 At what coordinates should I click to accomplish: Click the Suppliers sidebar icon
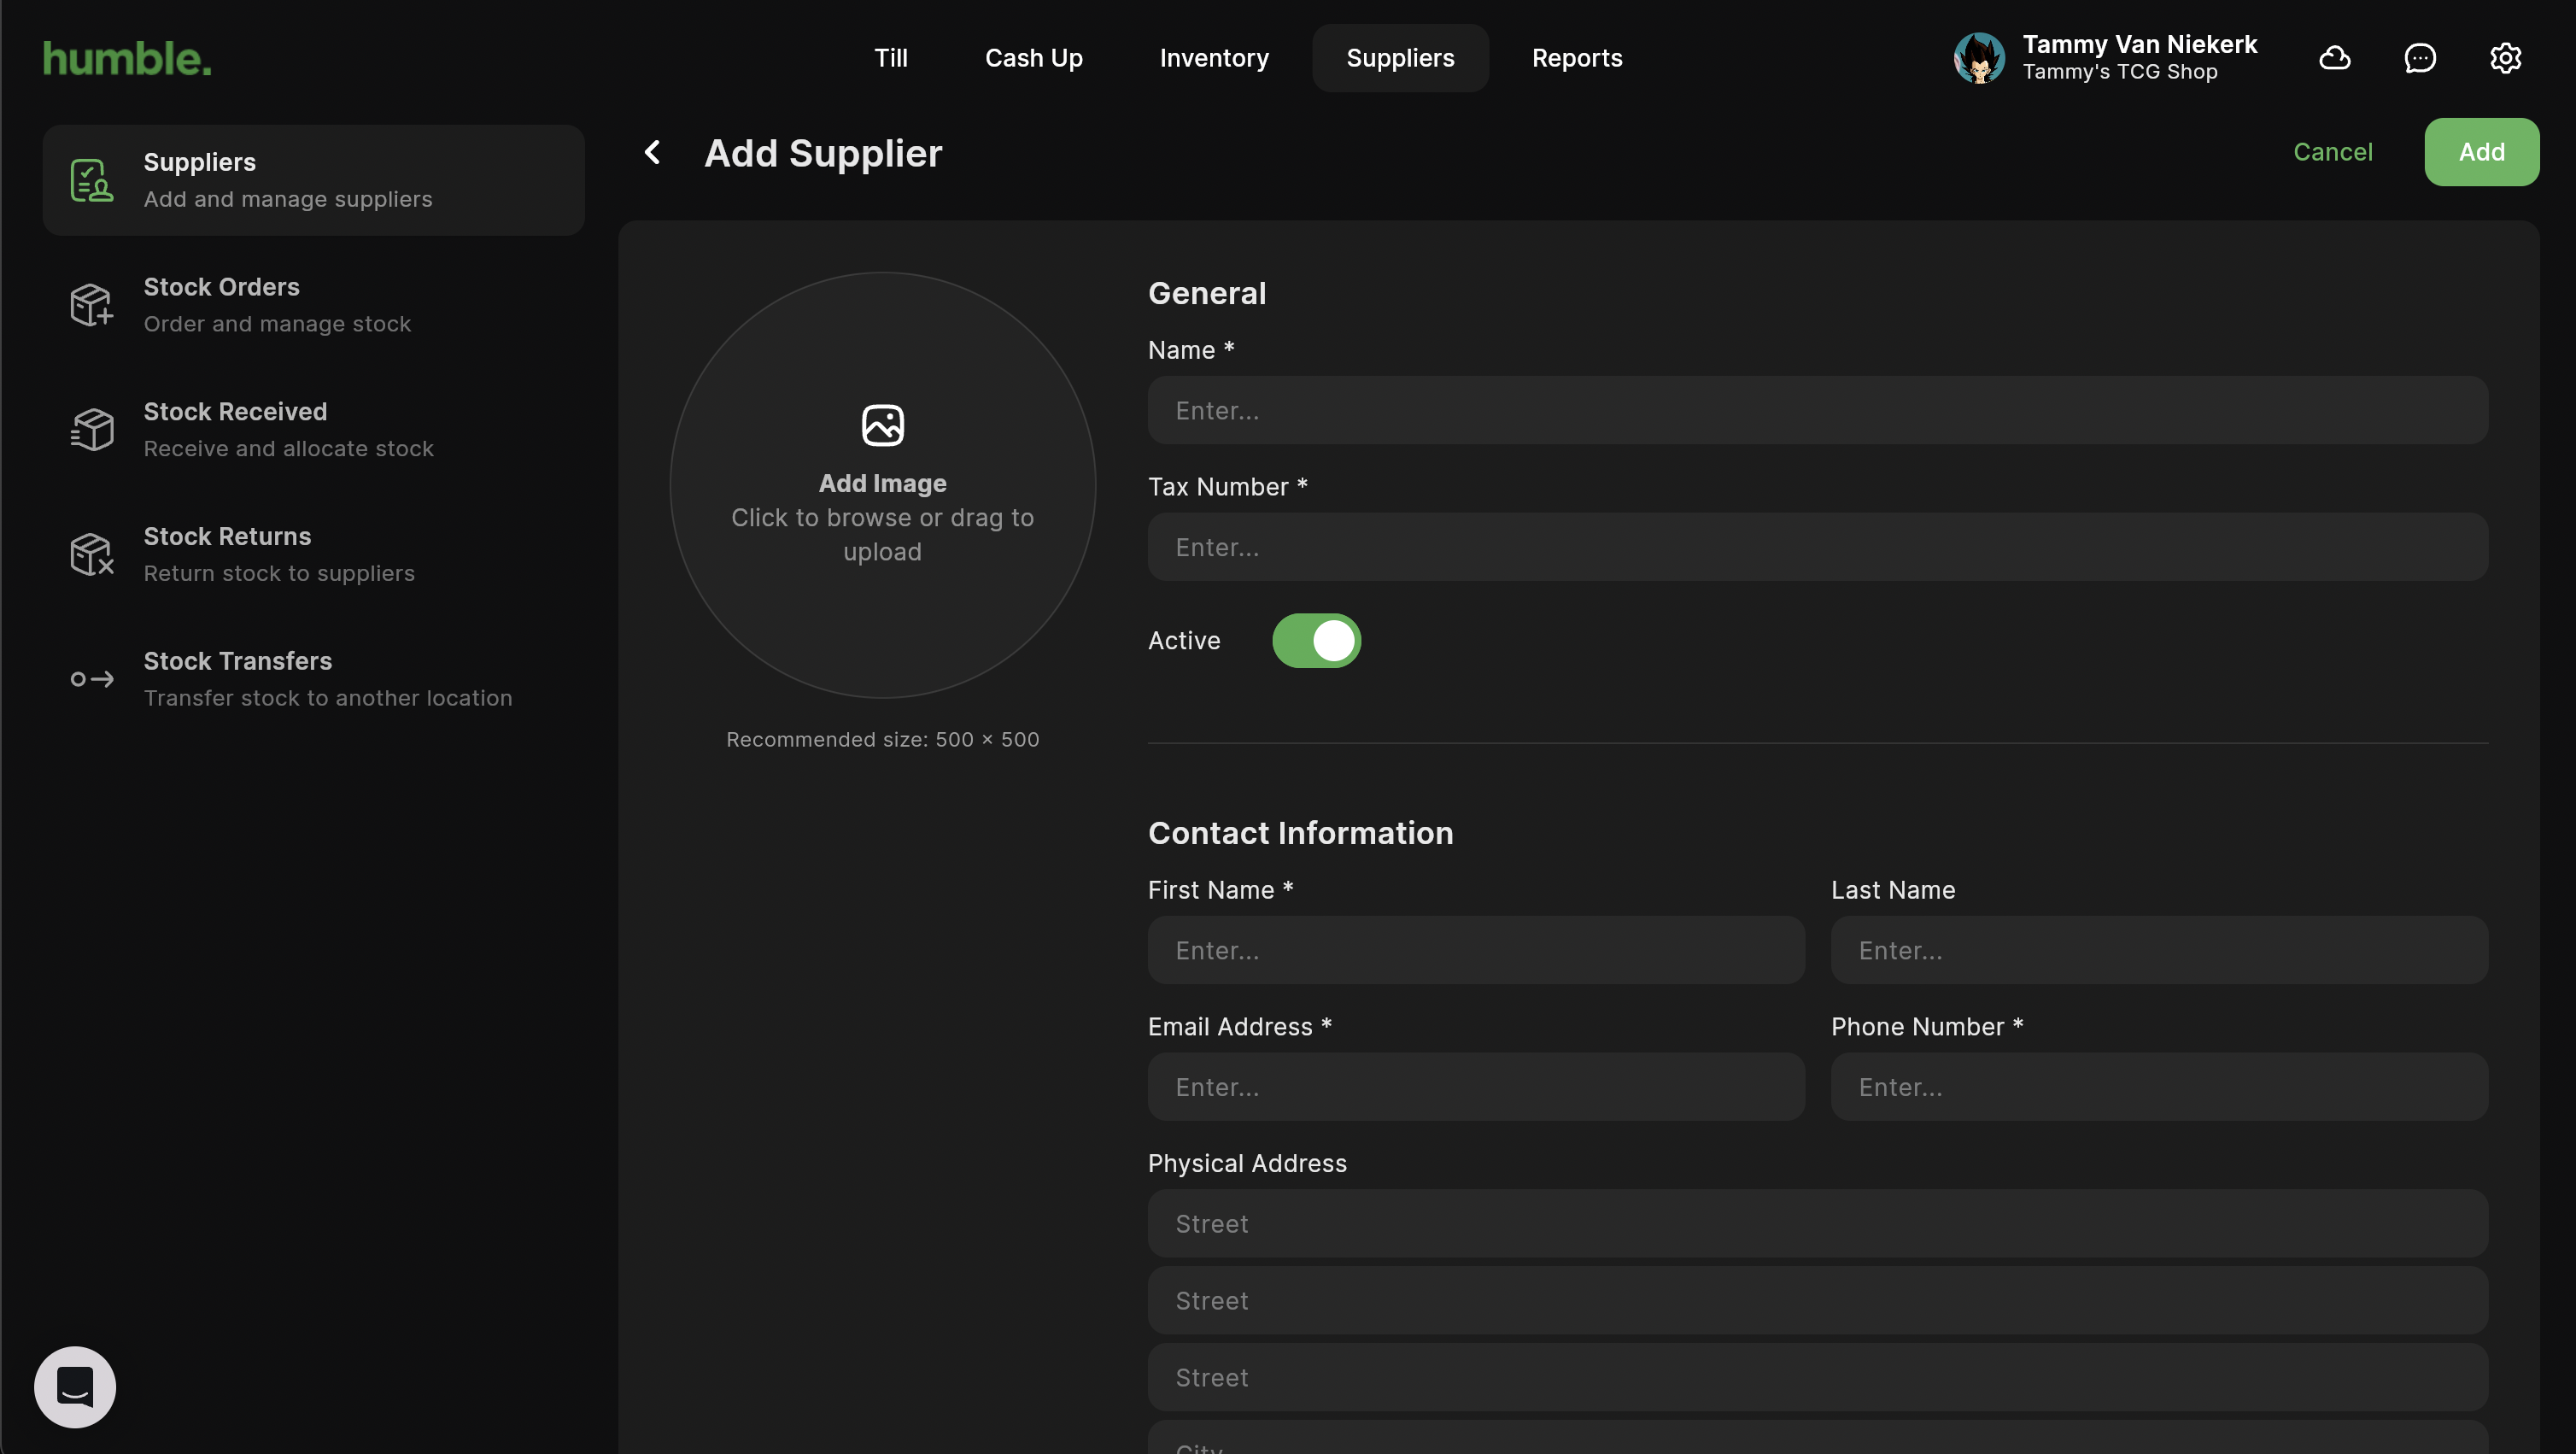[91, 180]
